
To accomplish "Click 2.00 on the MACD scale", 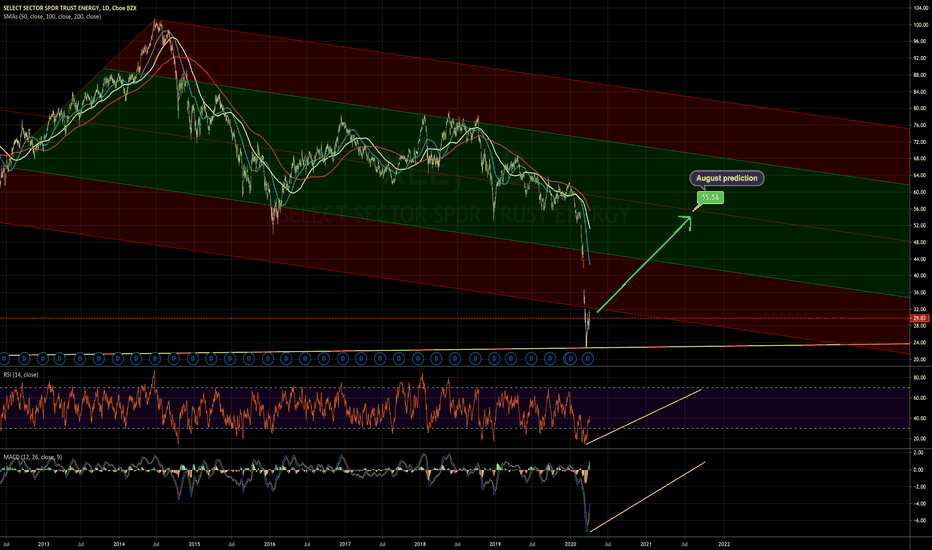I will tap(919, 452).
